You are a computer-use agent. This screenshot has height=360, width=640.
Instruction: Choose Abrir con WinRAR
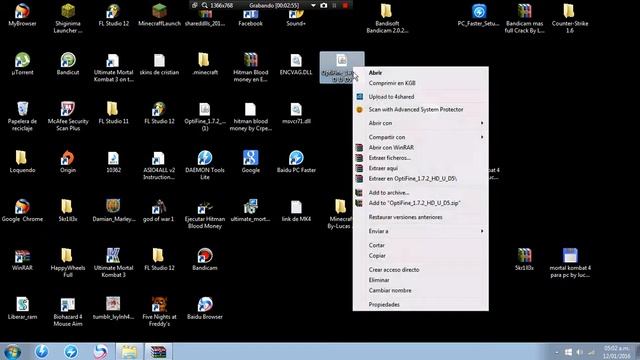[420, 147]
